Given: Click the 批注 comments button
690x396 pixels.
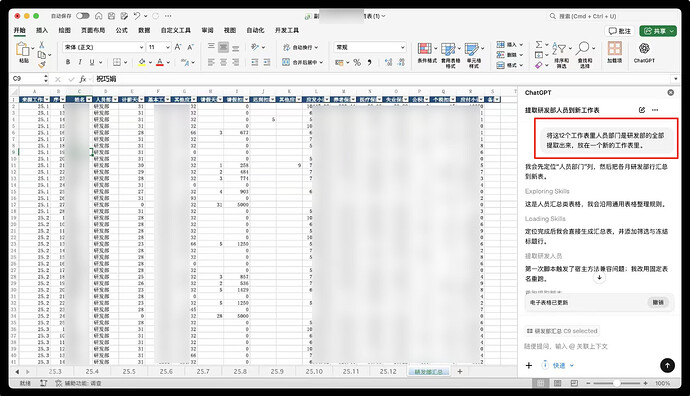Looking at the screenshot, I should point(620,31).
